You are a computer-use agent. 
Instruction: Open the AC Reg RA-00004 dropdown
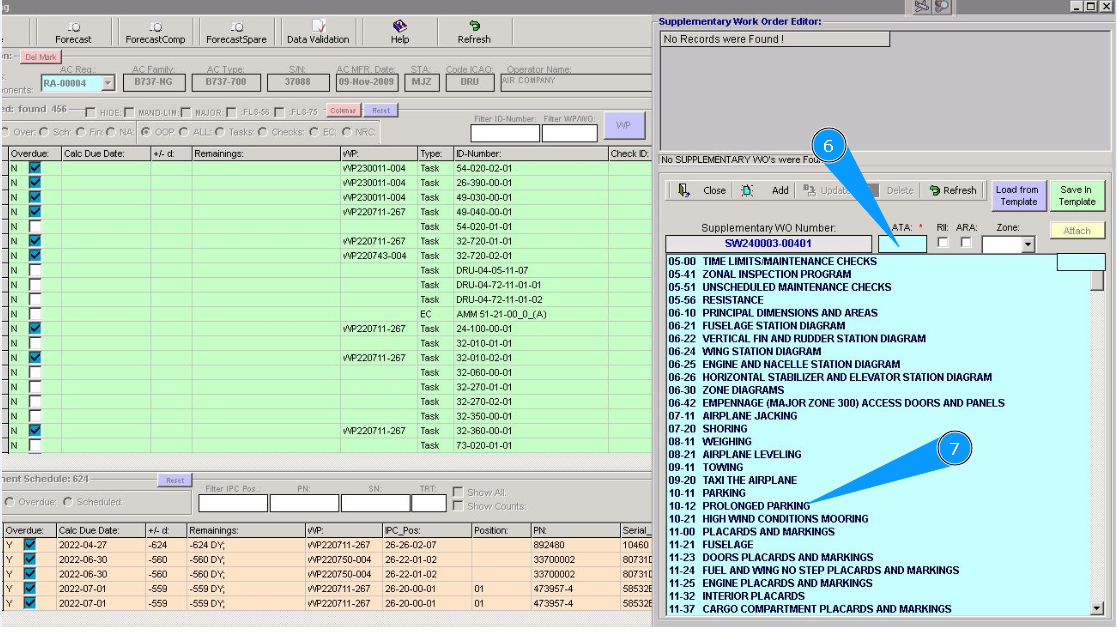tap(108, 84)
